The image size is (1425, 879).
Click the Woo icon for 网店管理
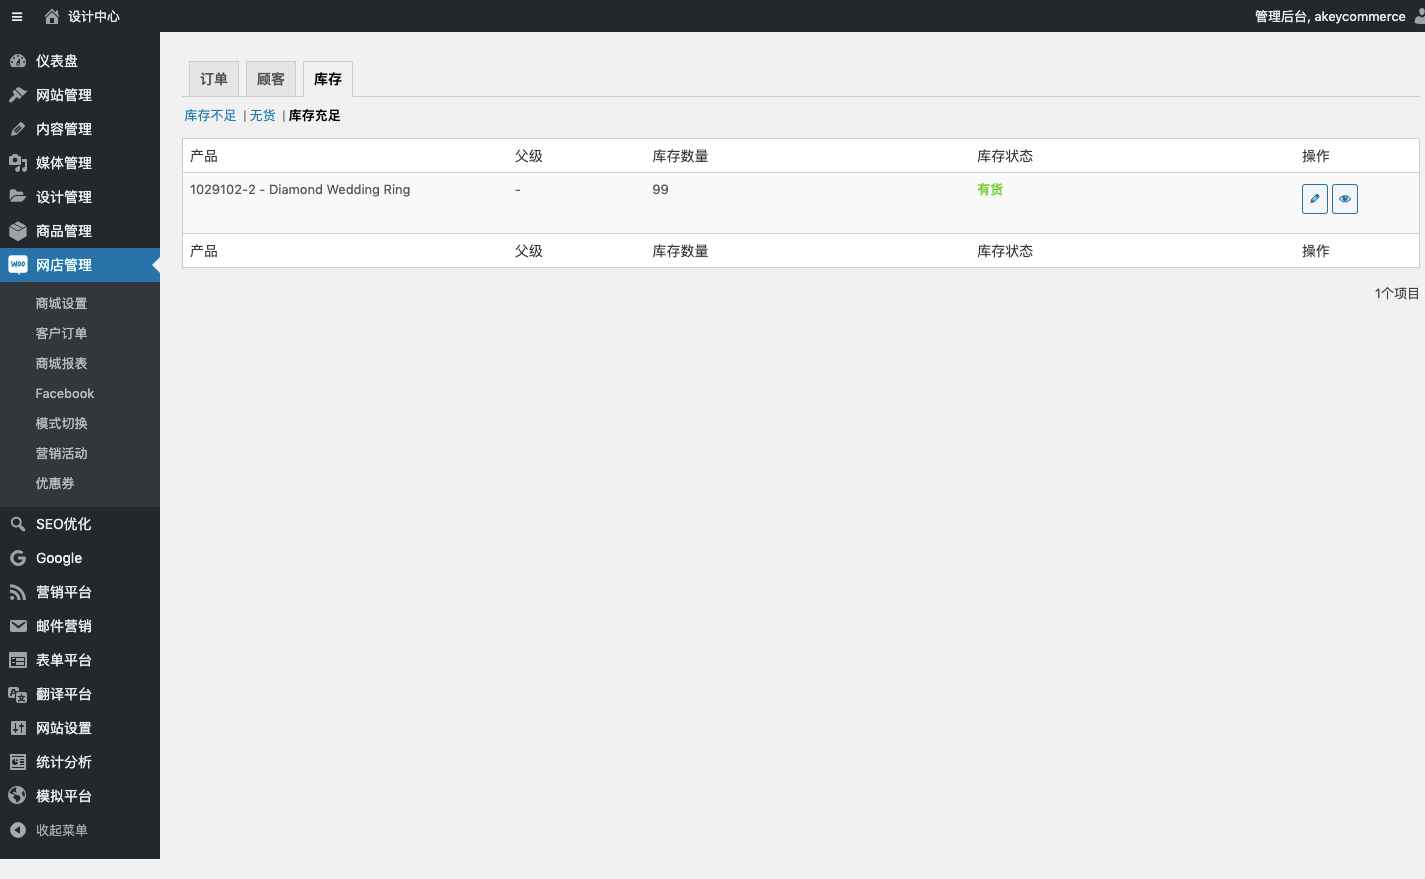[18, 265]
